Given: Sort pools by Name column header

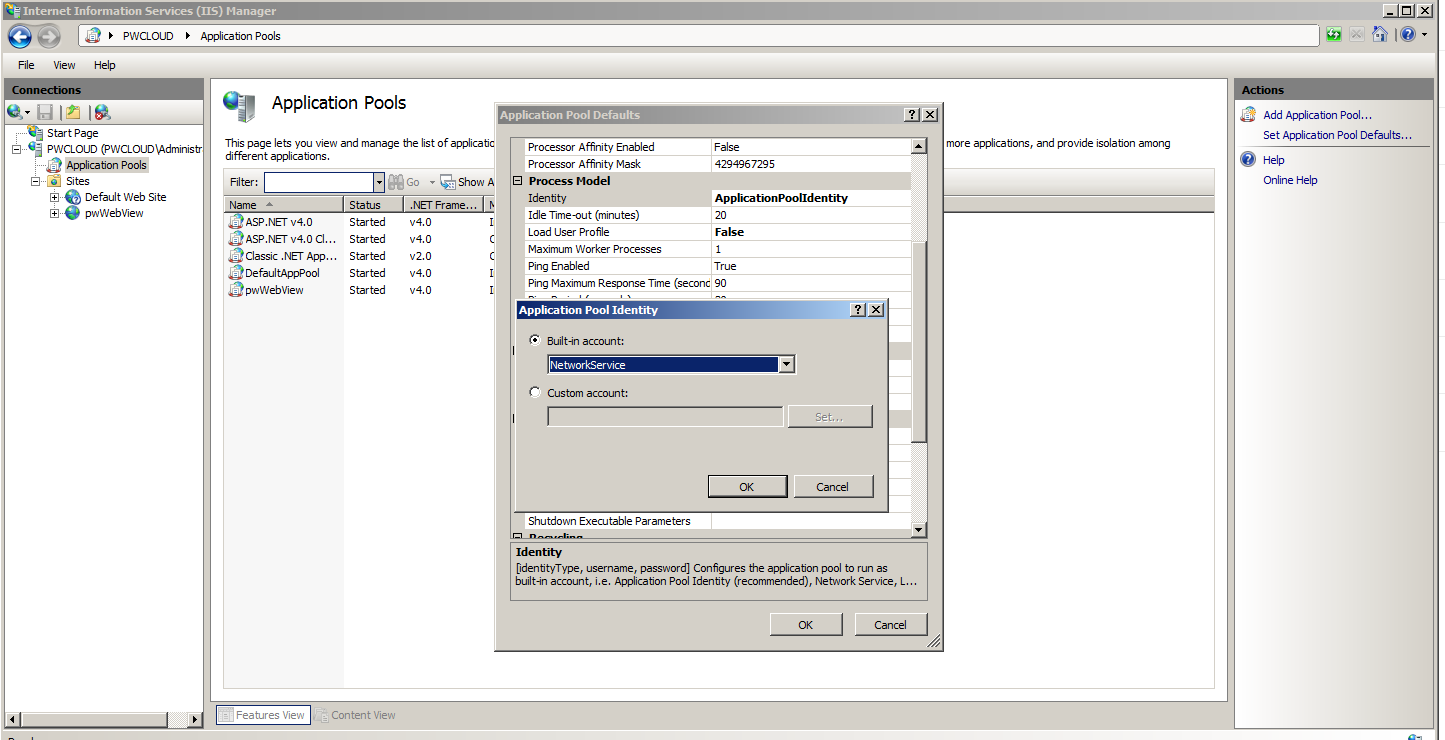Looking at the screenshot, I should tap(285, 204).
